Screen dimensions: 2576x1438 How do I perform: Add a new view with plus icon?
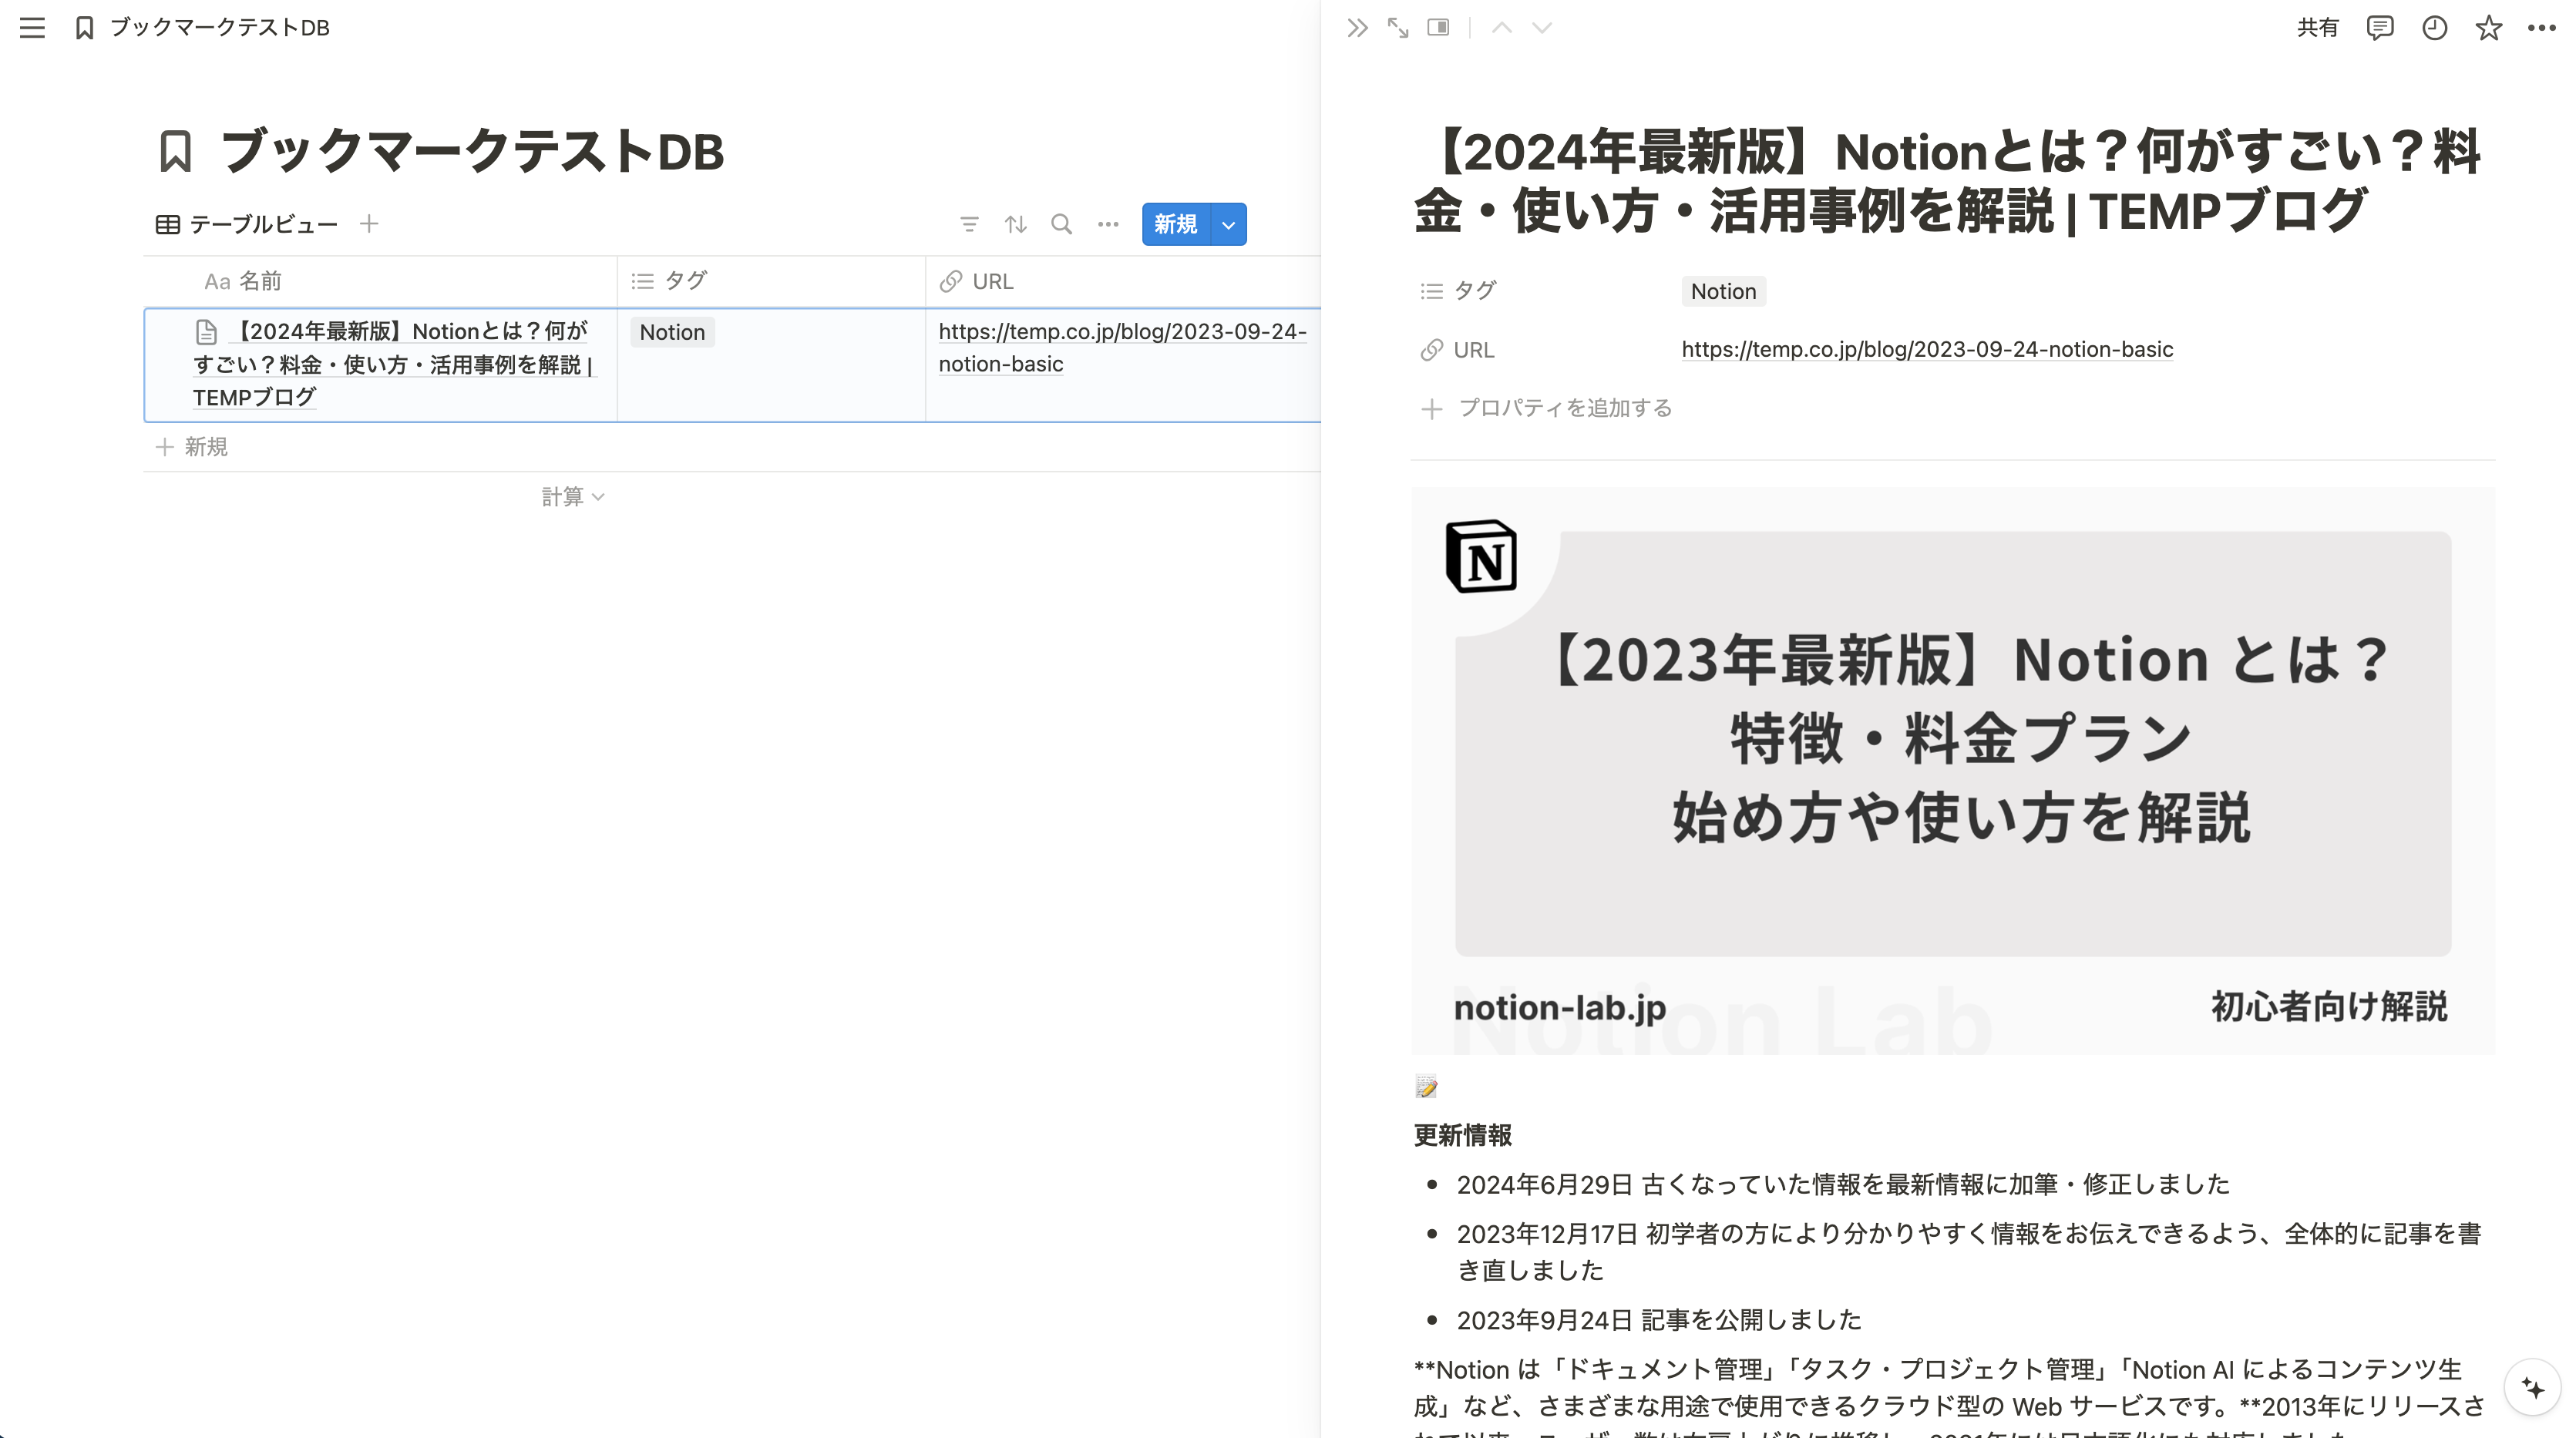pyautogui.click(x=369, y=224)
